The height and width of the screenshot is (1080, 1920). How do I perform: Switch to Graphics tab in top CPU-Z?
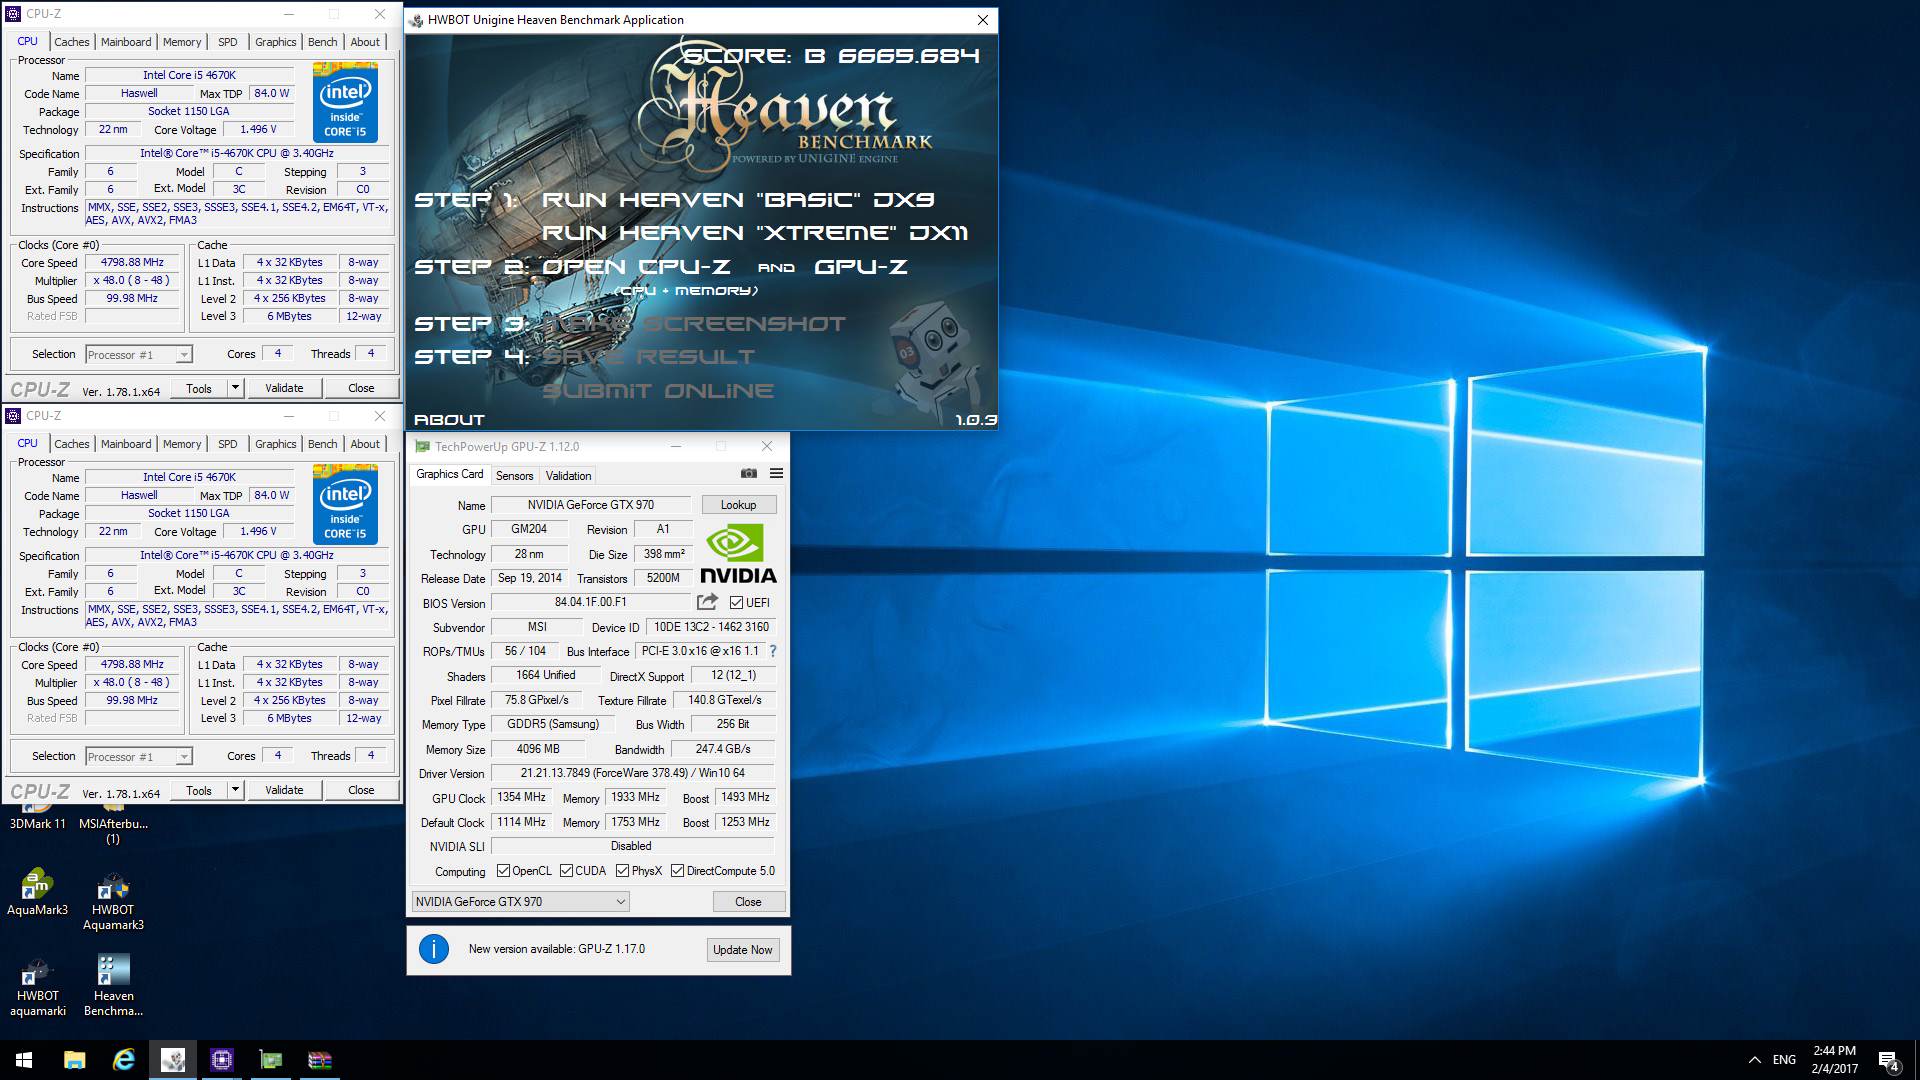click(x=275, y=42)
